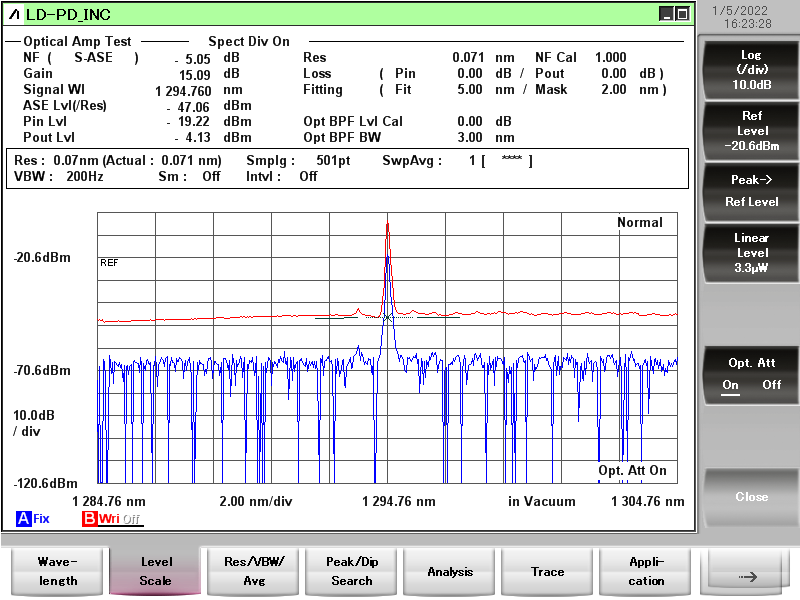Screen dimensions: 800x600
Task: Select the blue trace A Fix indicator
Action: [32, 519]
